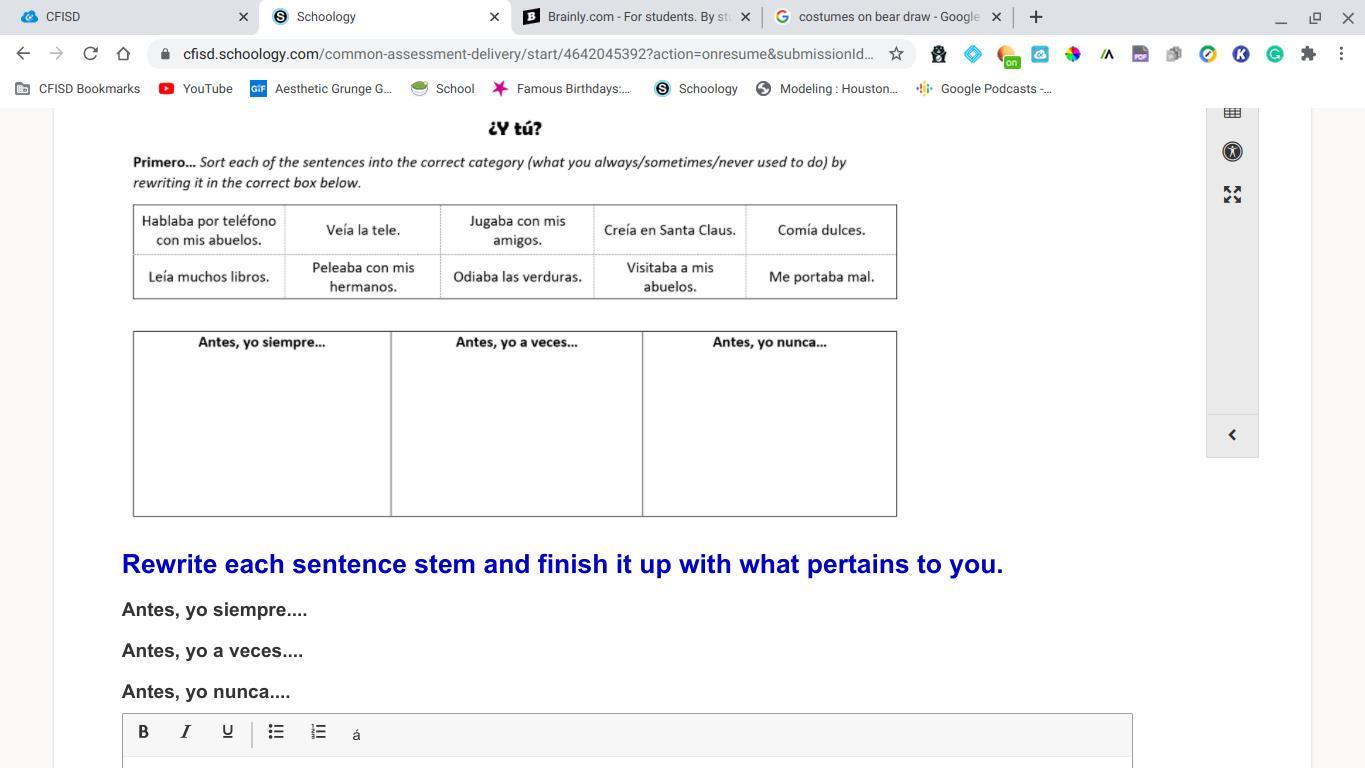Bookmark this page with the star
Image resolution: width=1365 pixels, height=768 pixels.
(896, 54)
